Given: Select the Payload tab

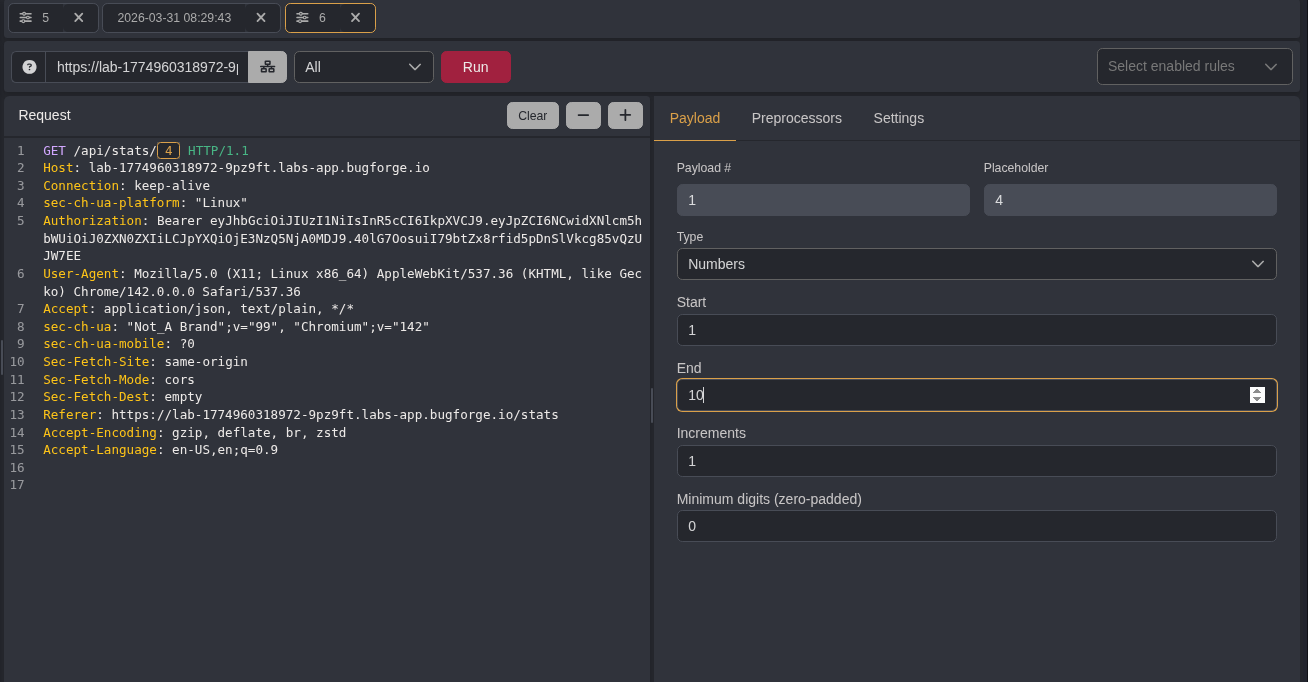Looking at the screenshot, I should pyautogui.click(x=694, y=118).
